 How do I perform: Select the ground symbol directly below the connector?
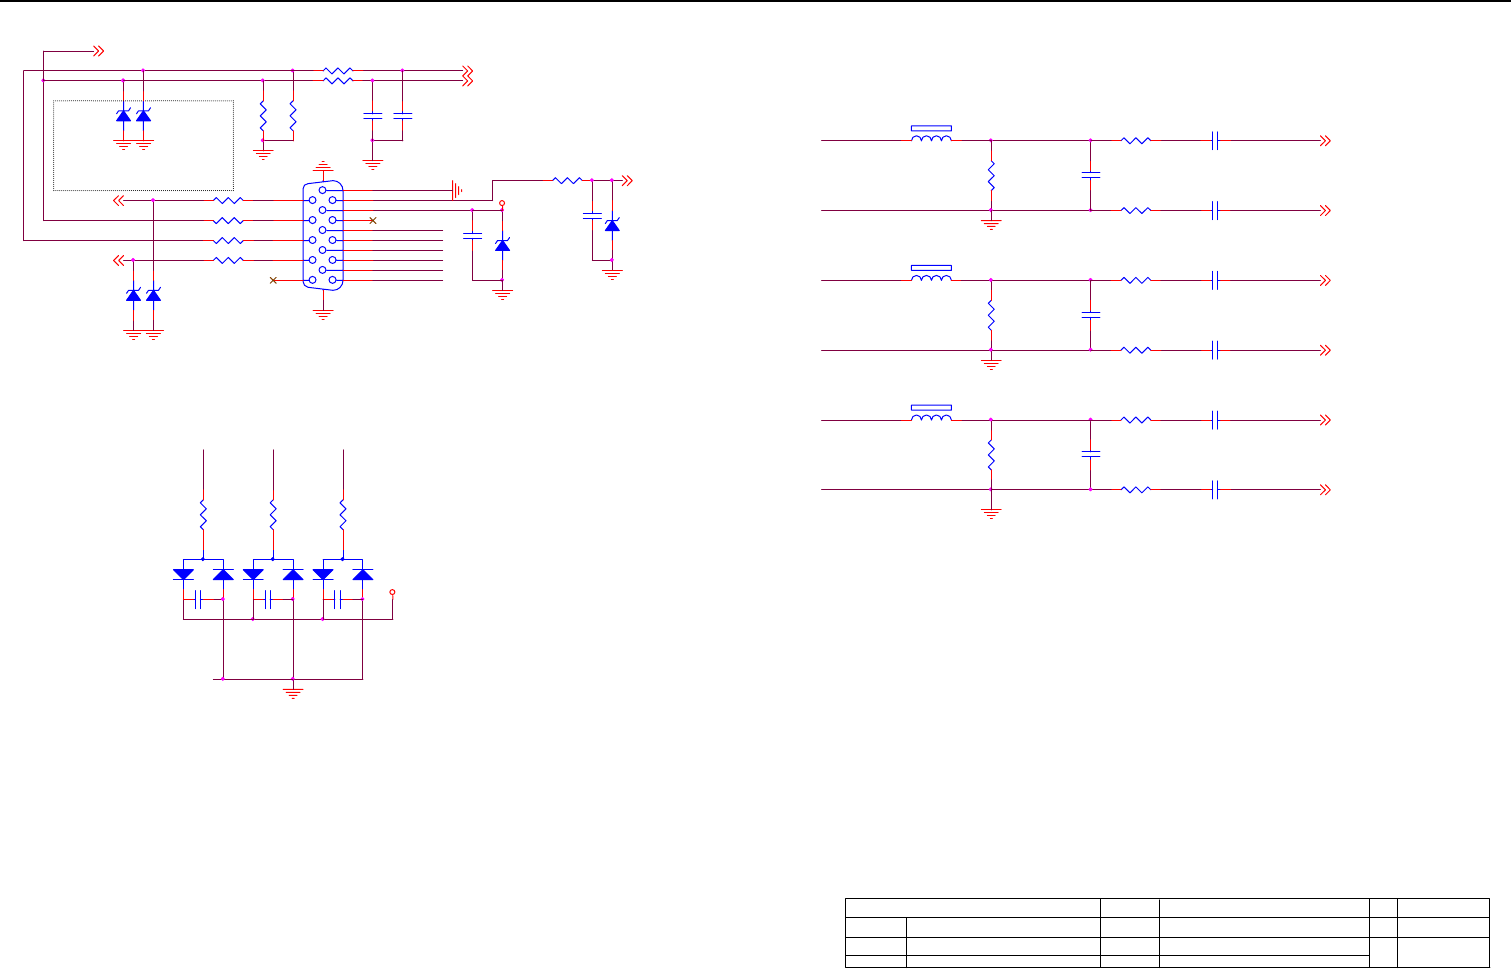pyautogui.click(x=323, y=314)
